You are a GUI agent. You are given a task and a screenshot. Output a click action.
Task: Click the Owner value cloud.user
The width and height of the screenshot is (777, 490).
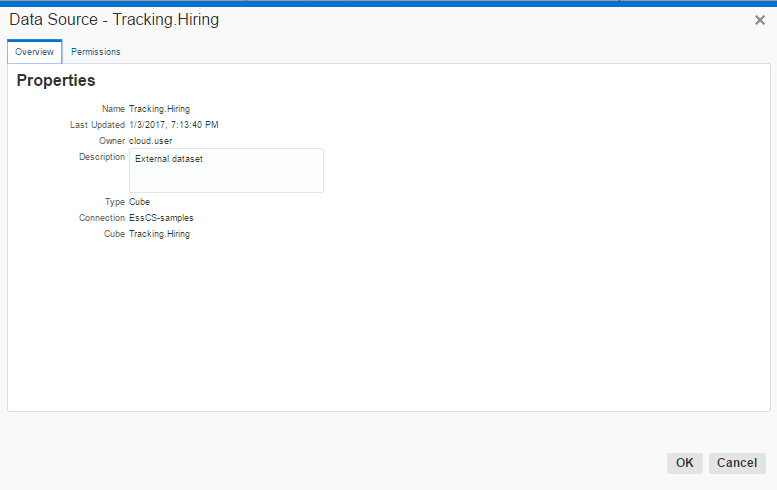tap(151, 141)
